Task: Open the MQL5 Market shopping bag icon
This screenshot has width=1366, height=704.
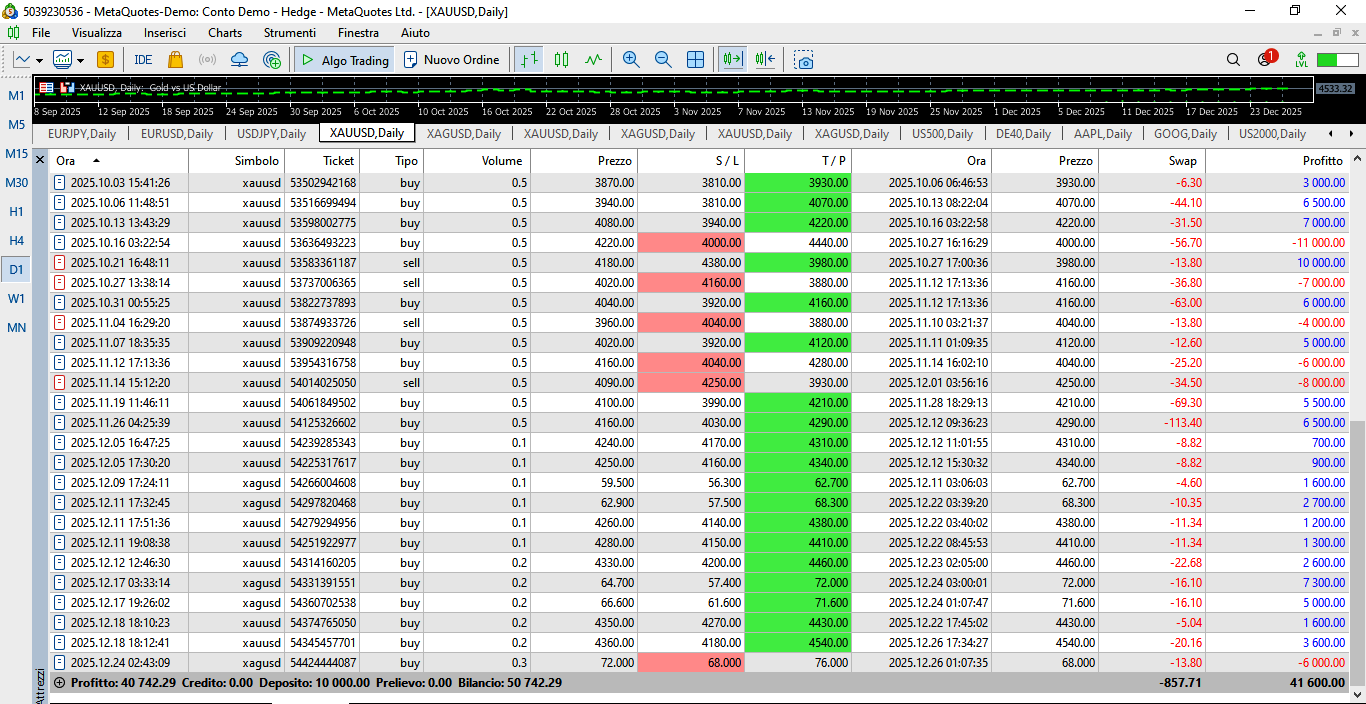Action: click(176, 60)
